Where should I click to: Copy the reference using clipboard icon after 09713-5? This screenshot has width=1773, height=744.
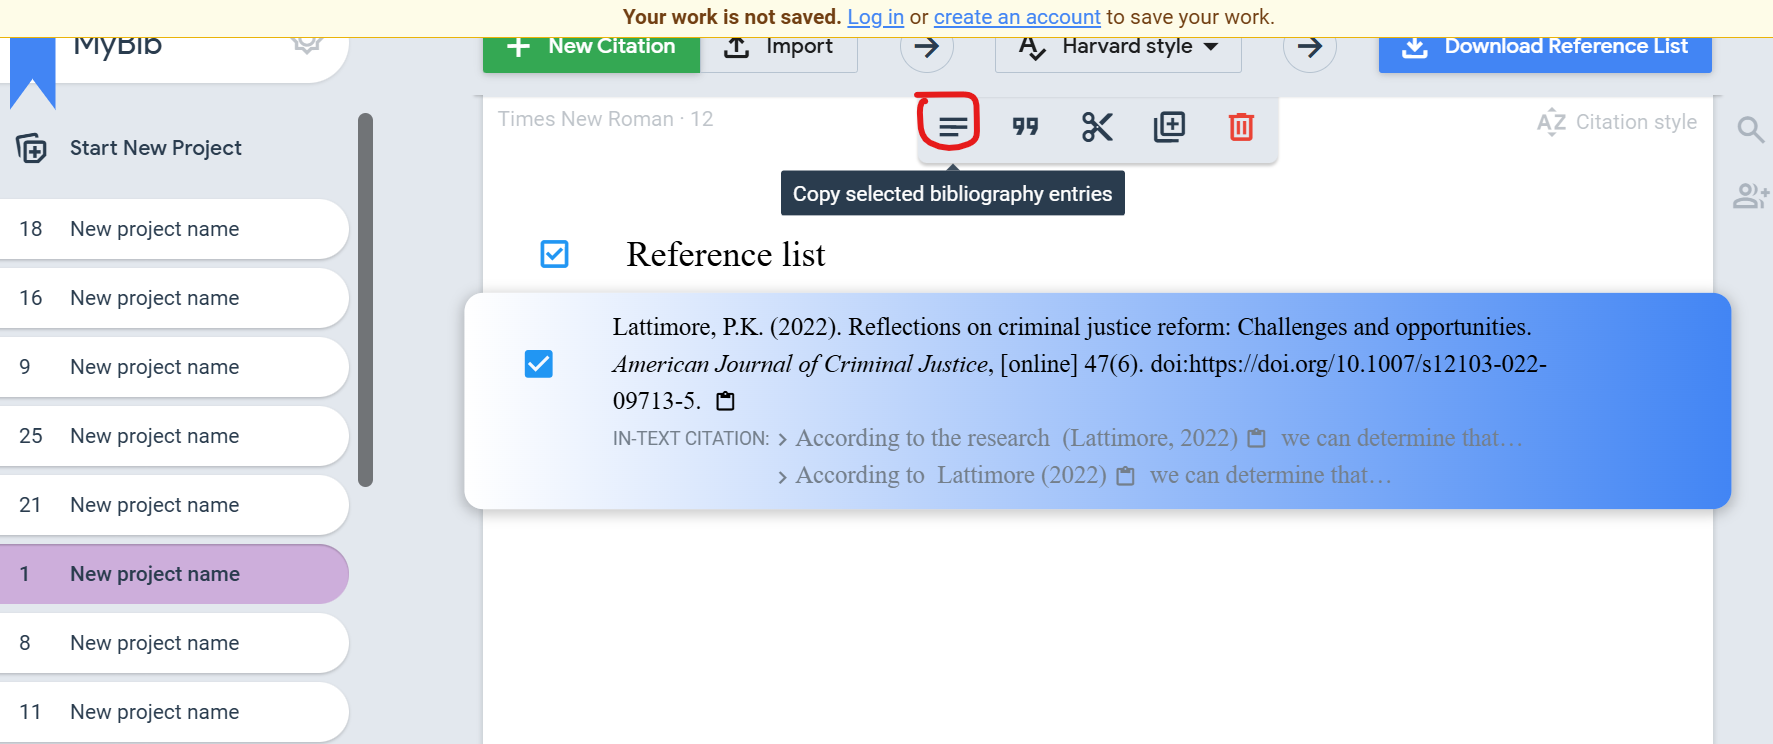click(x=726, y=402)
